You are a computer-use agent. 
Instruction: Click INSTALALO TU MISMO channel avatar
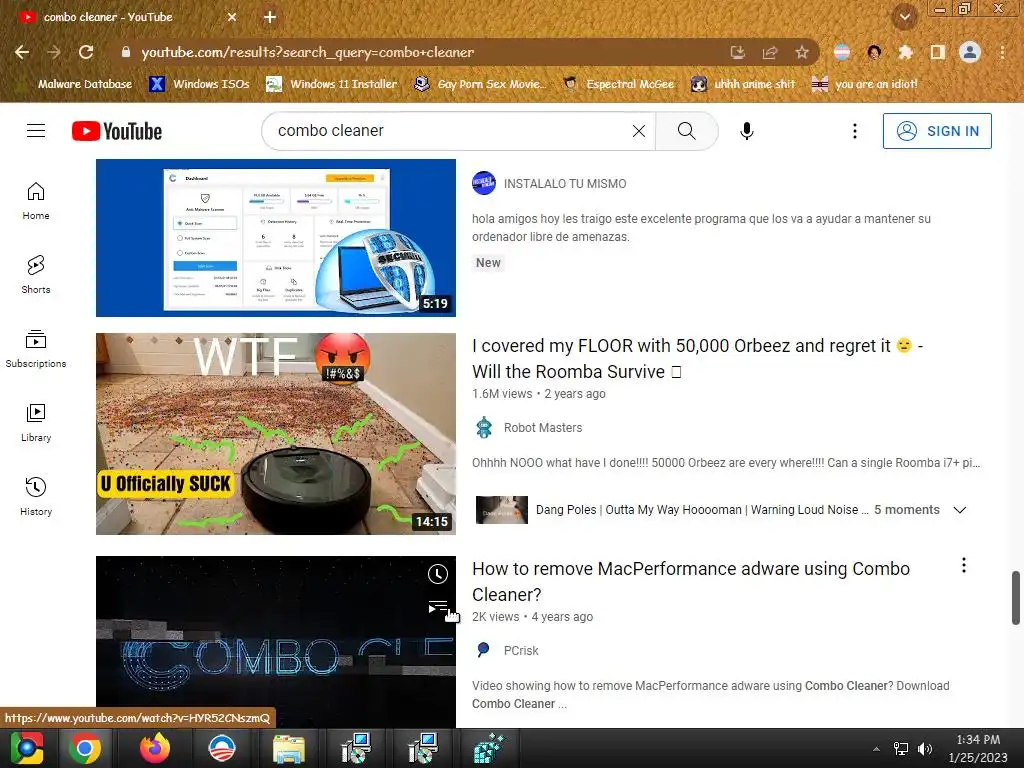click(x=484, y=184)
